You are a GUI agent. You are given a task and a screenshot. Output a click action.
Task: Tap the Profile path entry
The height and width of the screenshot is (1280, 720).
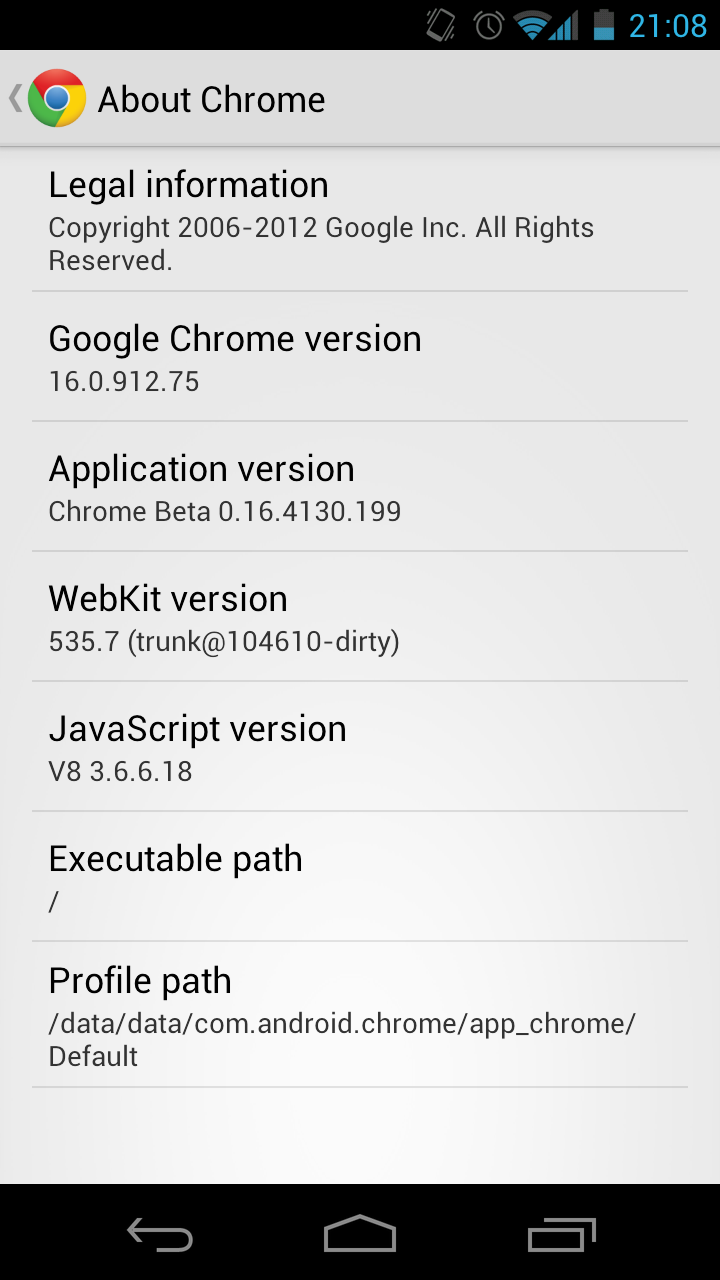(360, 1015)
